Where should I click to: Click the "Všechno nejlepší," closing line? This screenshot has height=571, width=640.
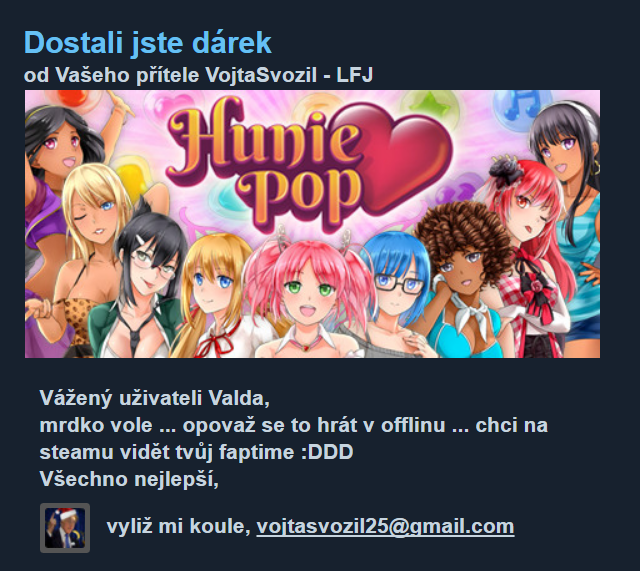(x=129, y=479)
